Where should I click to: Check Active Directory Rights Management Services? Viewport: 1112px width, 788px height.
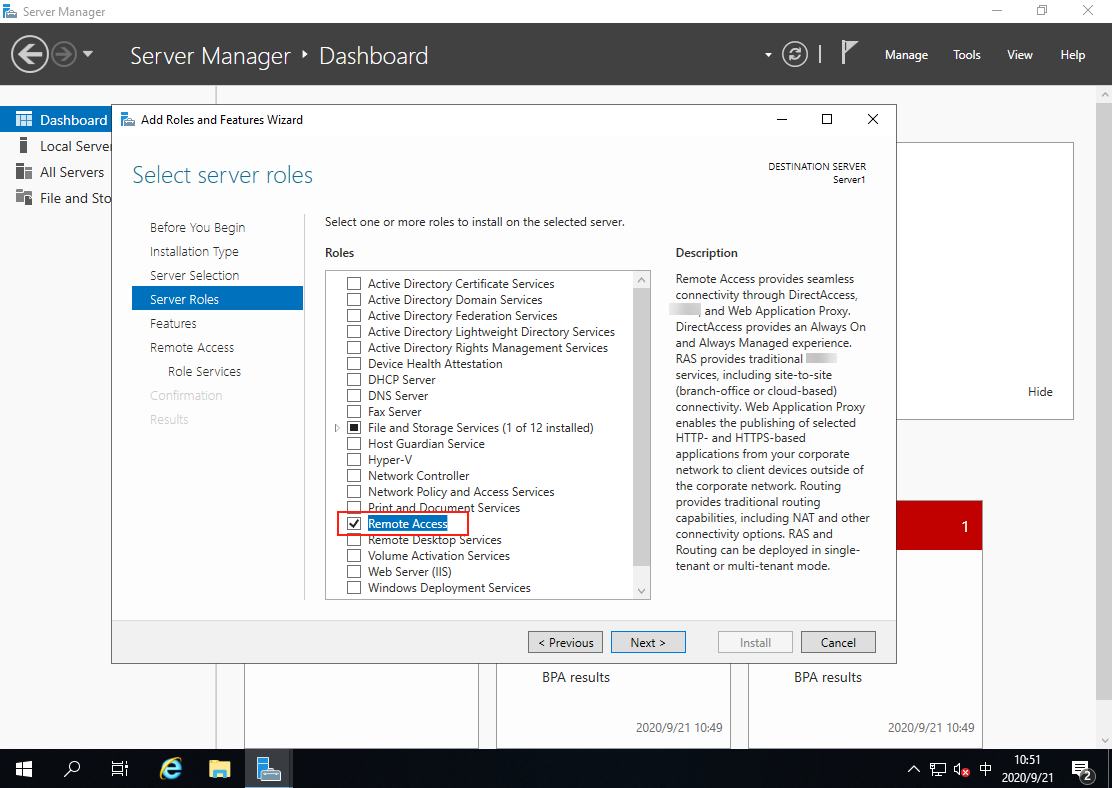[354, 348]
